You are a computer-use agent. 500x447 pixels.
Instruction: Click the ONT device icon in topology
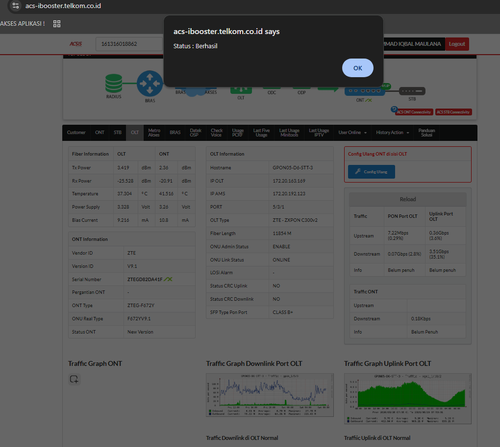pyautogui.click(x=365, y=91)
